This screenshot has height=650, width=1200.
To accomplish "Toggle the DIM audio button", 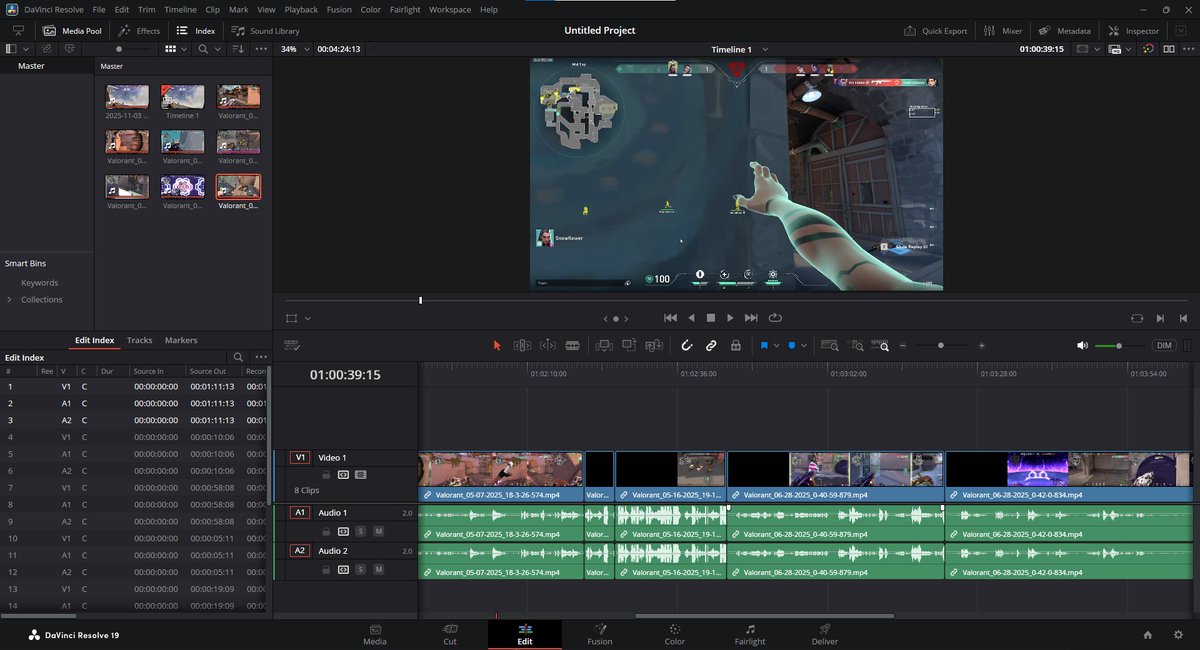I will pyautogui.click(x=1164, y=345).
